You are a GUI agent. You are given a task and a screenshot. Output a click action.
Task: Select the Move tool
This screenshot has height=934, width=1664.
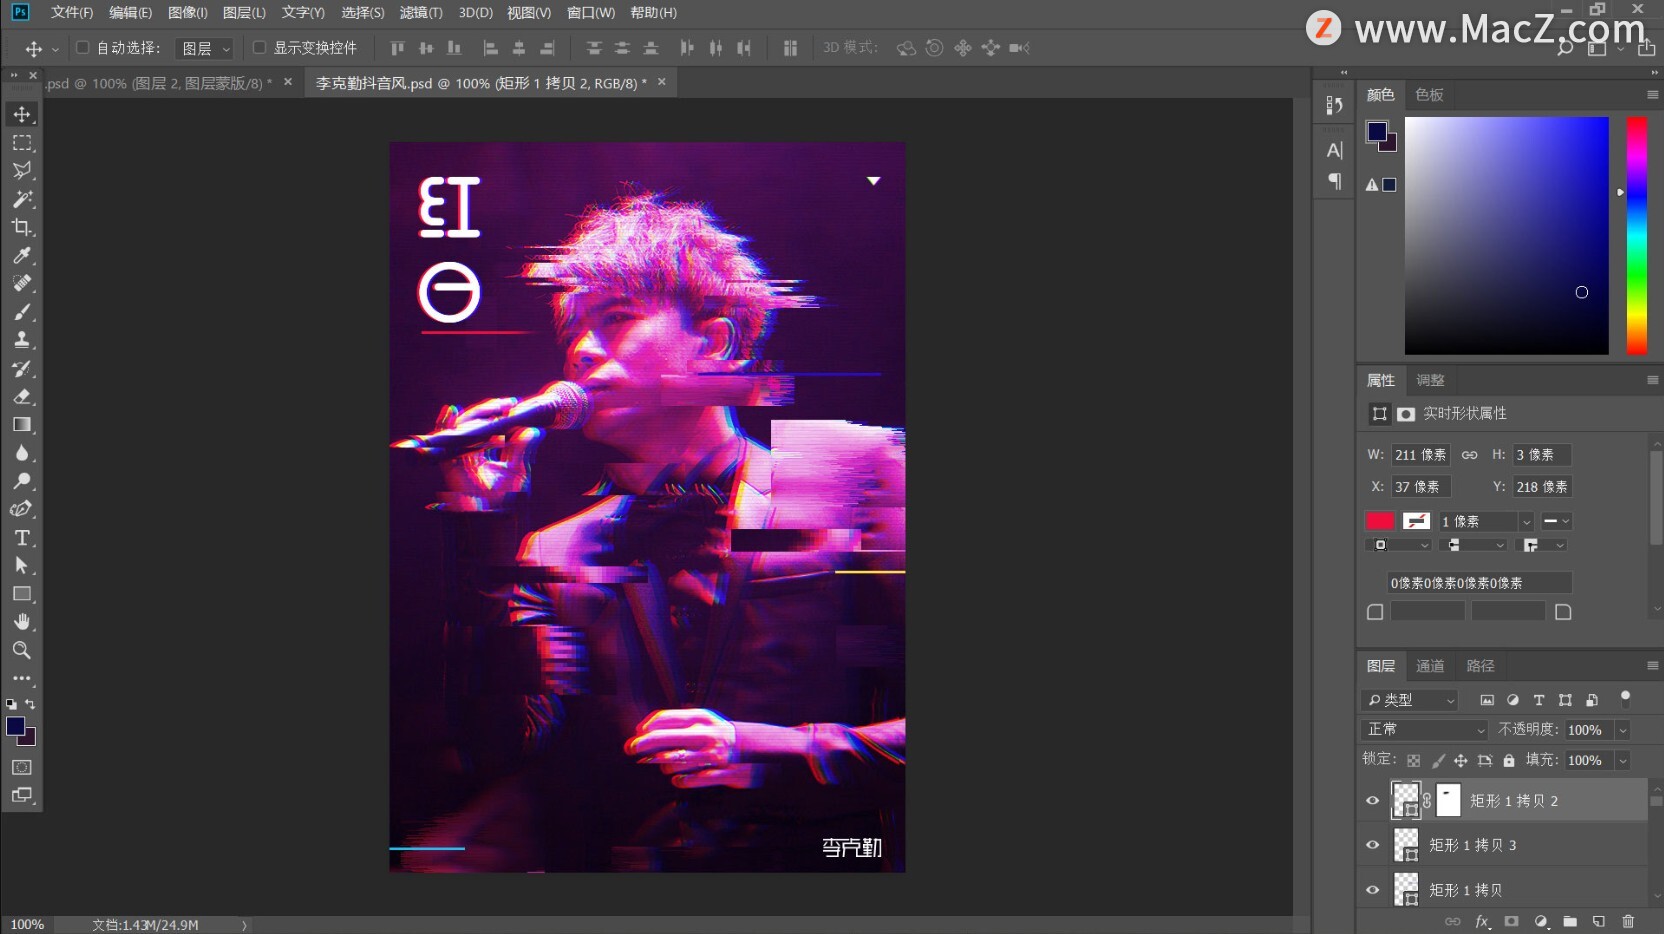click(22, 114)
